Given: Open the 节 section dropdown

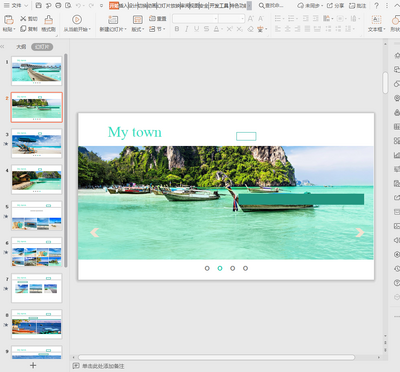Looking at the screenshot, I should coord(157,29).
